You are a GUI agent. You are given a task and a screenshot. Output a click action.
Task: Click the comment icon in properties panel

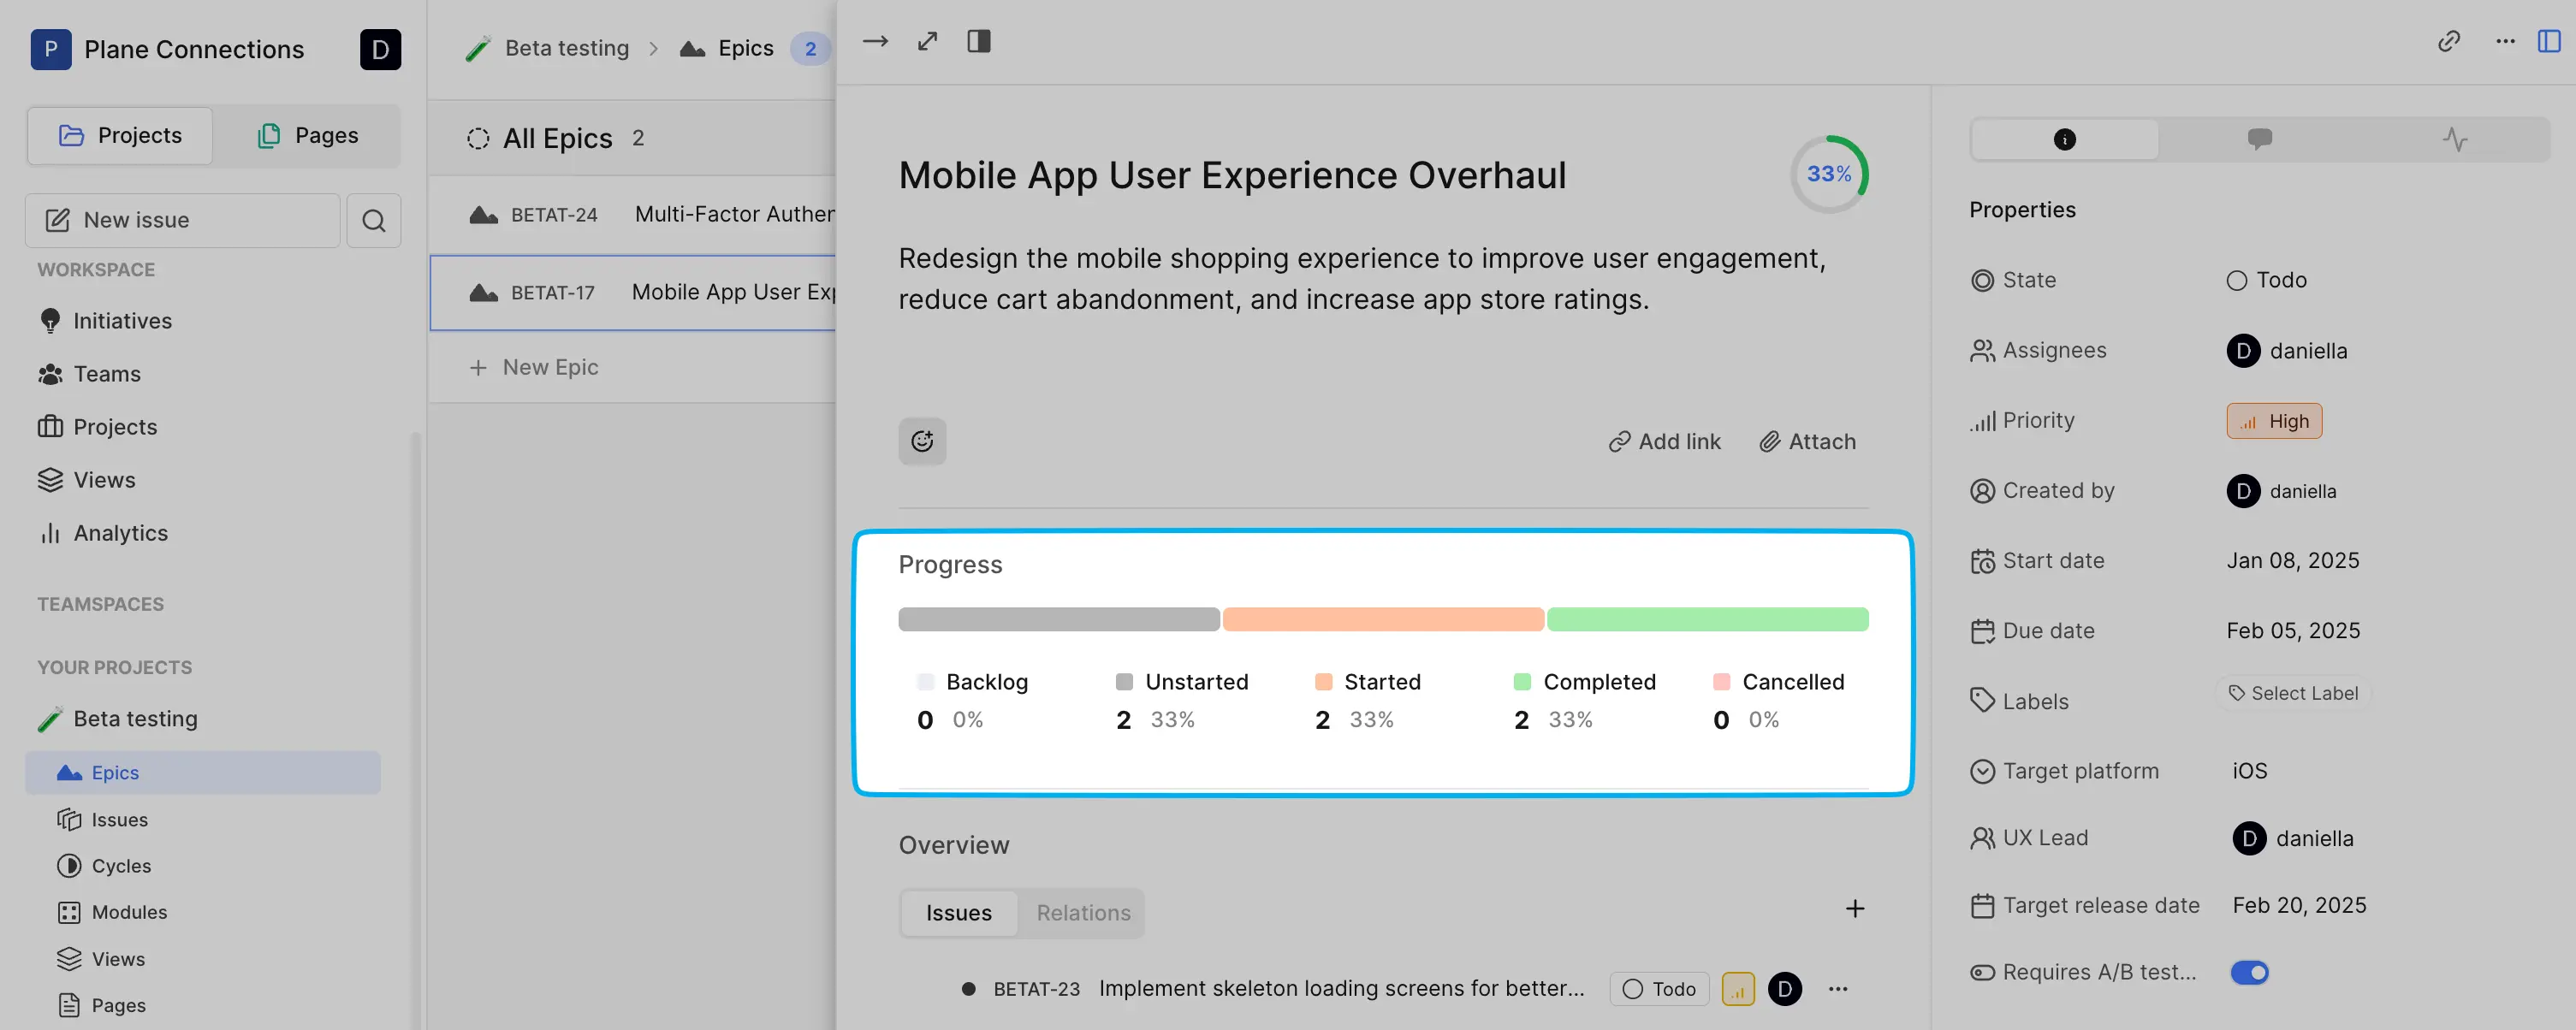pyautogui.click(x=2259, y=138)
